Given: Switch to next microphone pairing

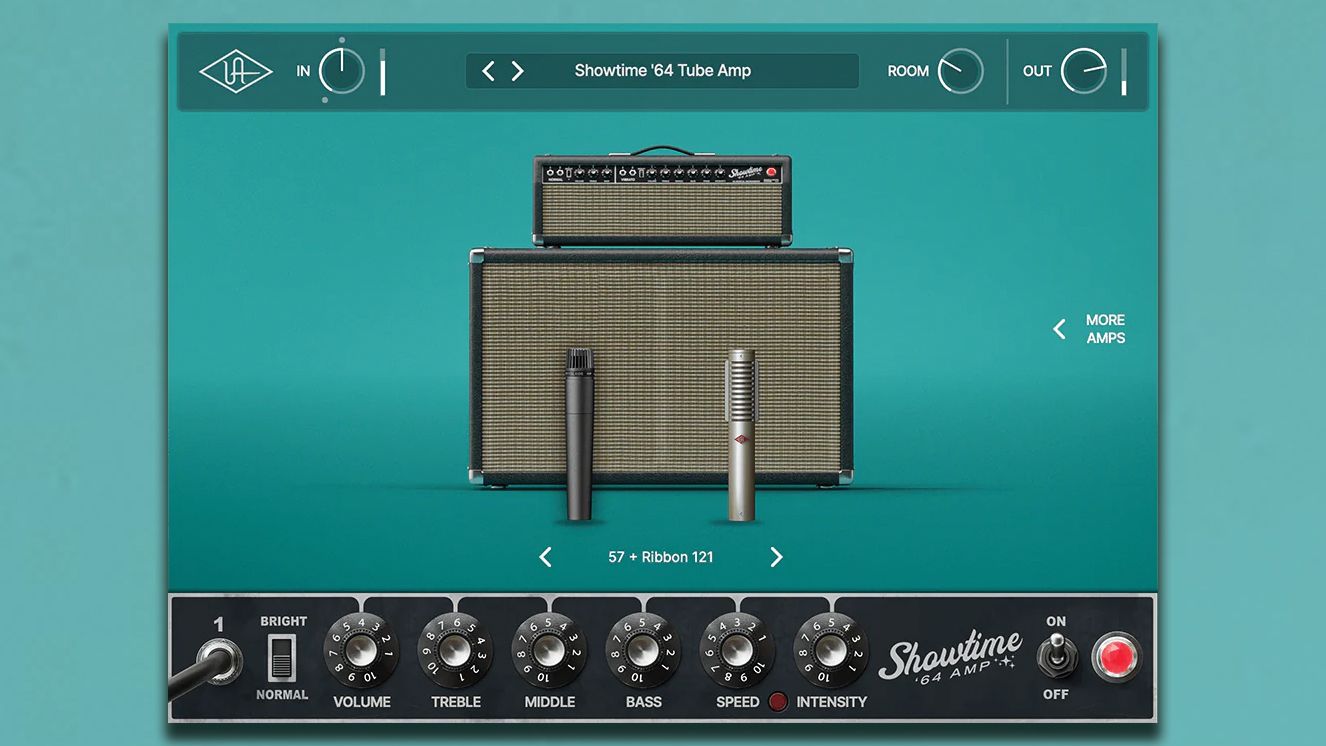Looking at the screenshot, I should pos(776,557).
